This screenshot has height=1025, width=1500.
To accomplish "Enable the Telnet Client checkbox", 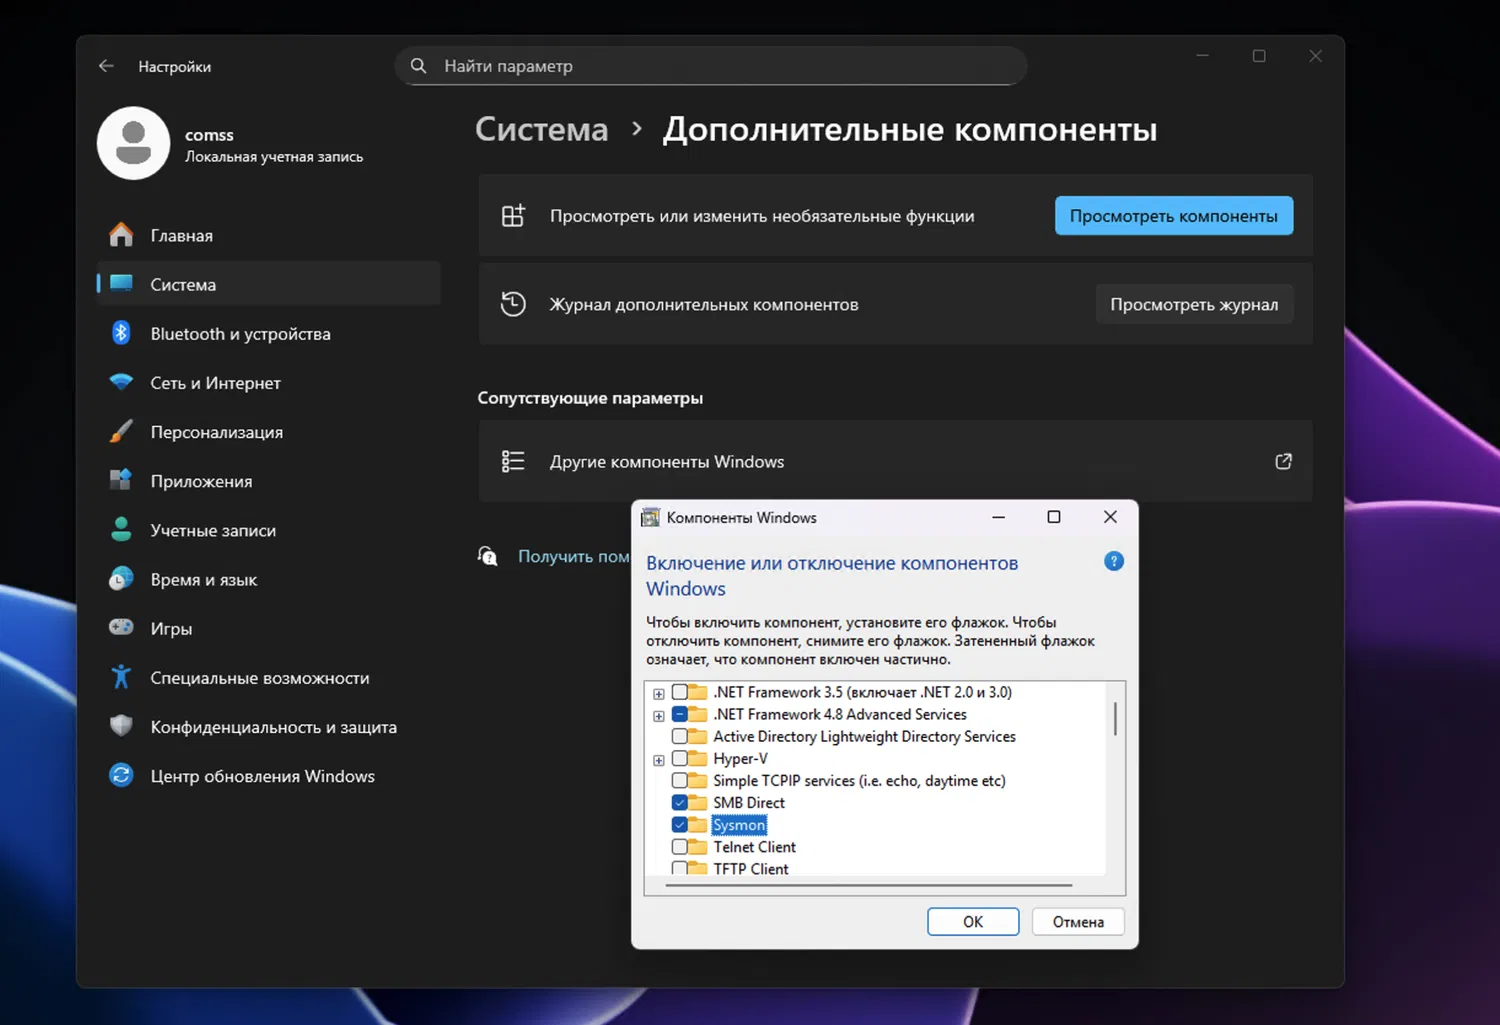I will 680,847.
